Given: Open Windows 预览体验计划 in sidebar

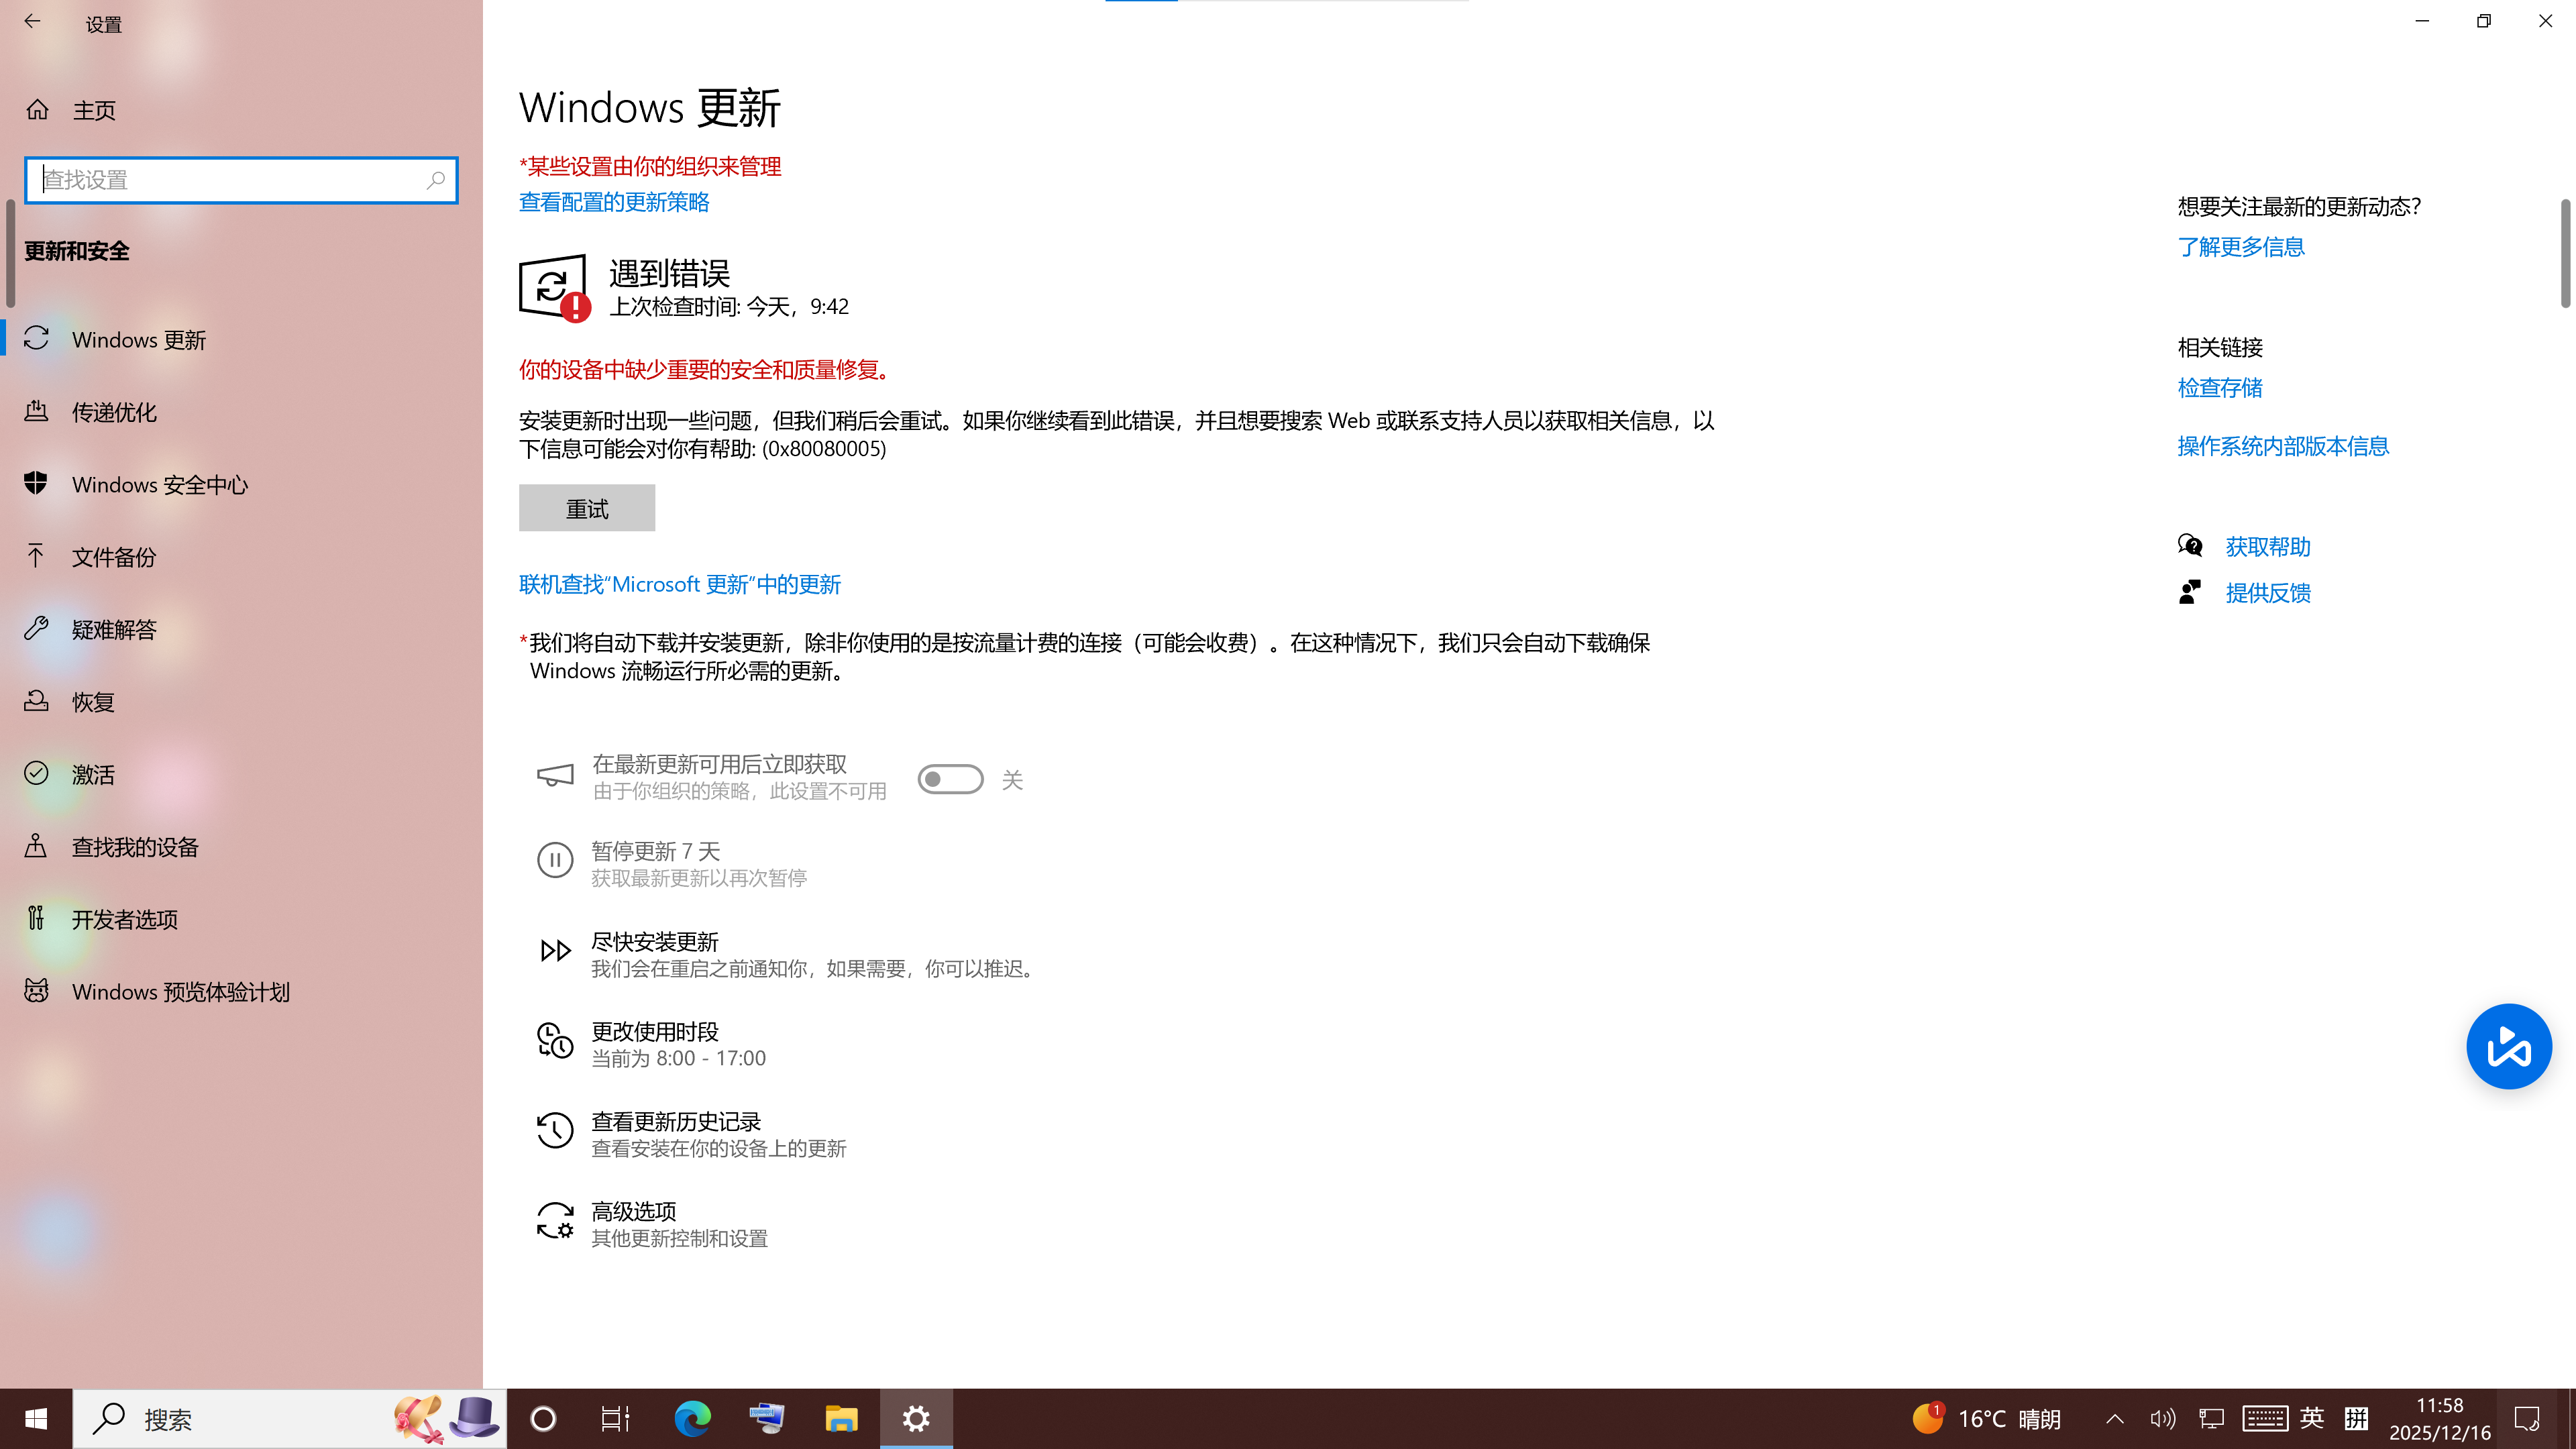Looking at the screenshot, I should [241, 992].
